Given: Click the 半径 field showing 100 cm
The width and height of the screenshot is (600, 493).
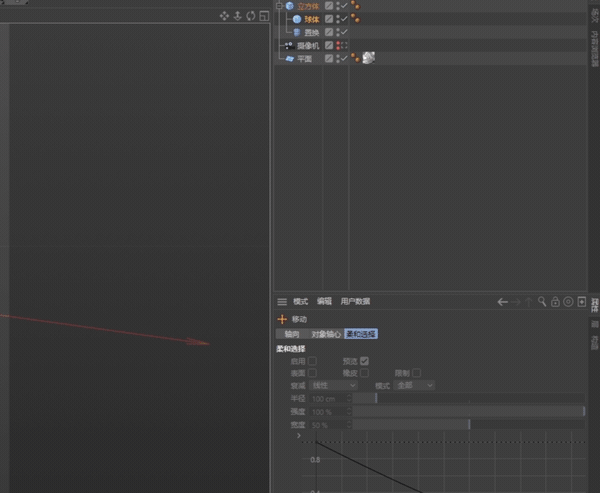Looking at the screenshot, I should (x=328, y=398).
